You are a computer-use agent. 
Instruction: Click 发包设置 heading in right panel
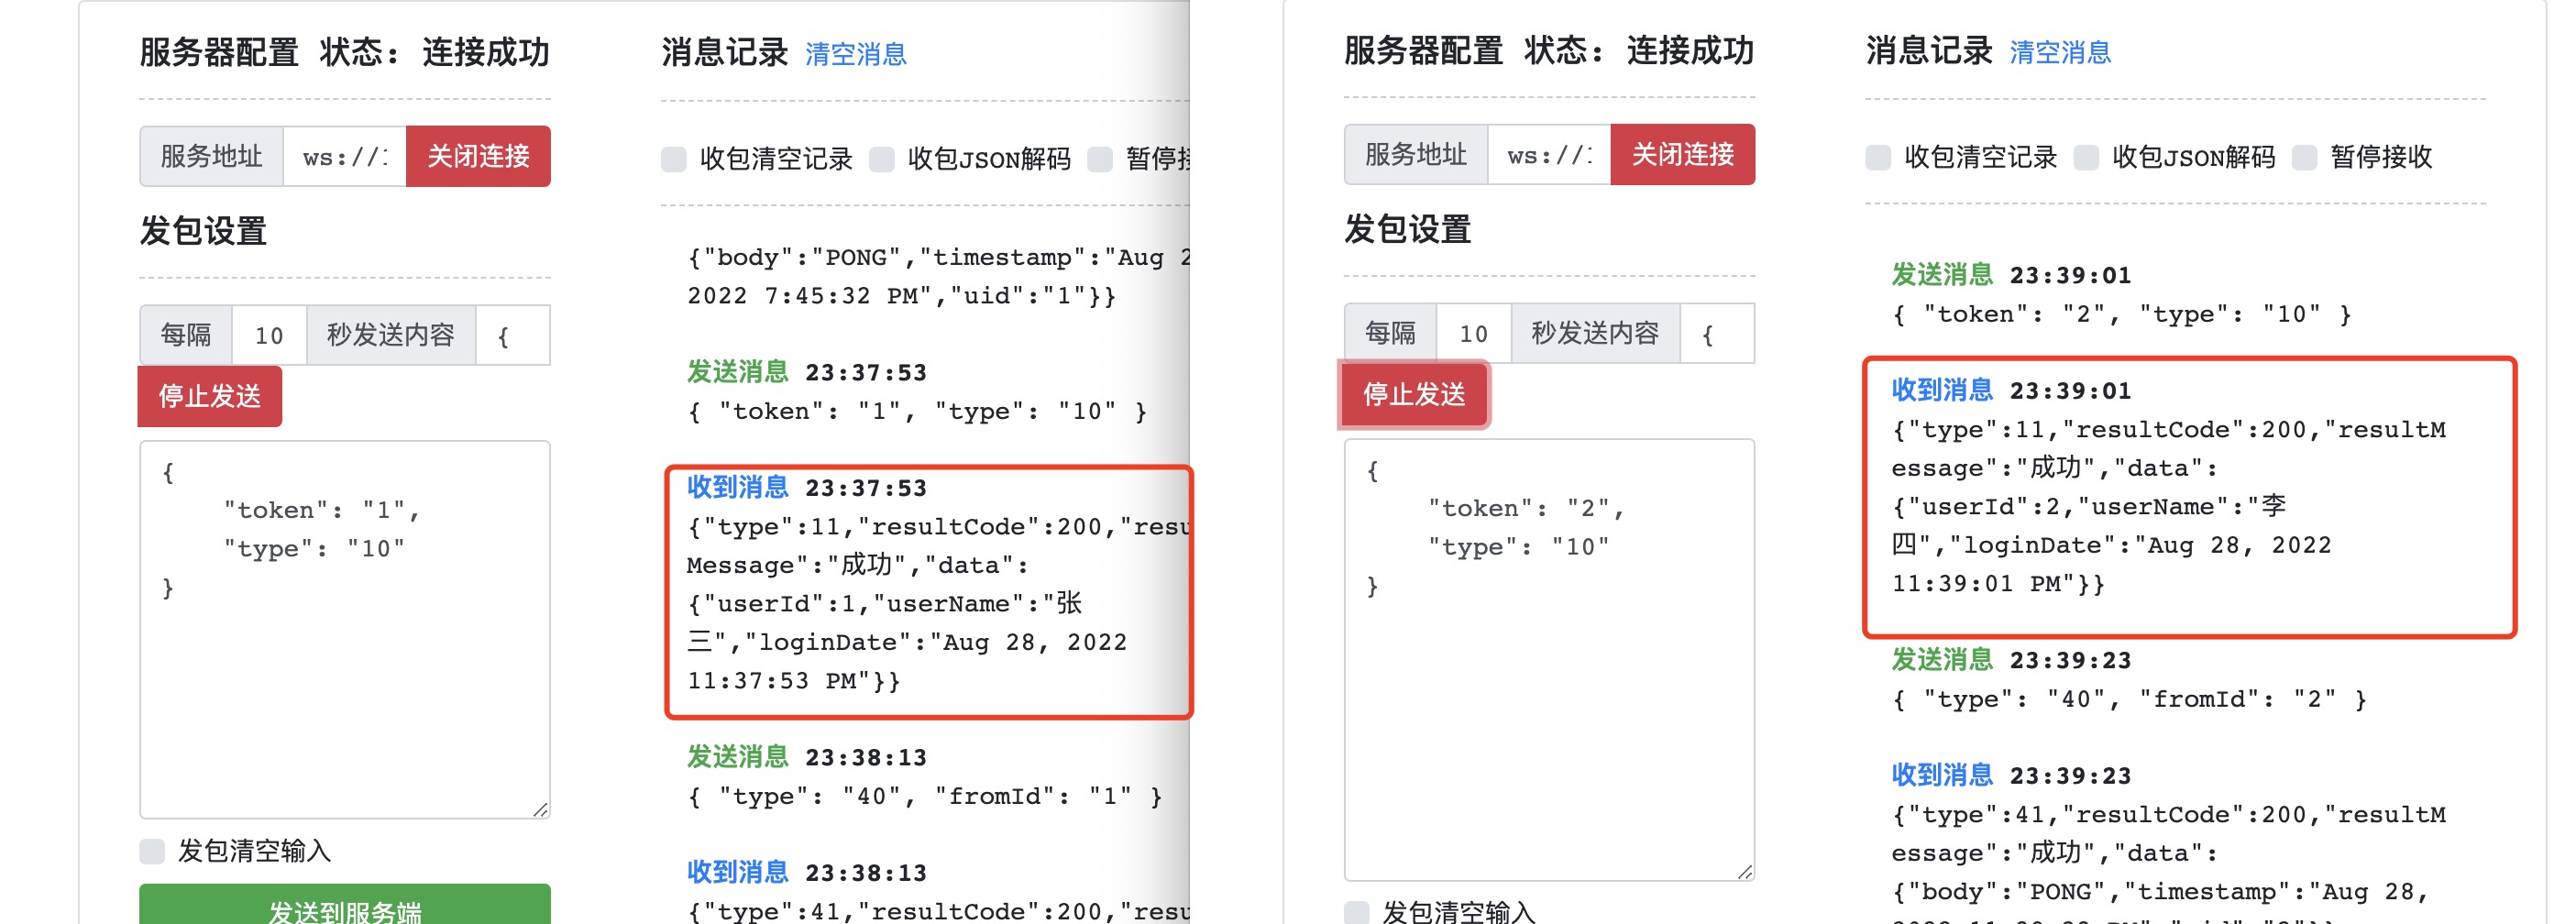point(1407,229)
